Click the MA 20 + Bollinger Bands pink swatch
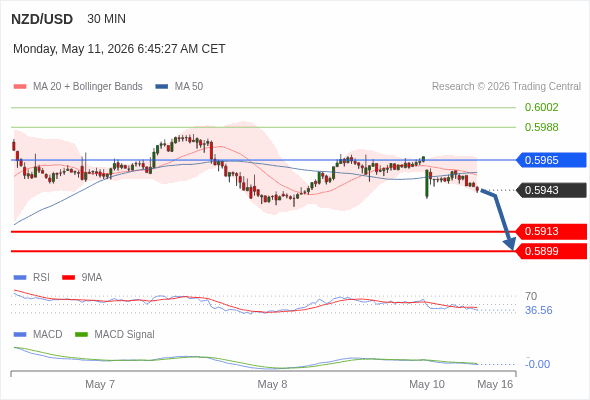The width and height of the screenshot is (590, 400). click(20, 87)
